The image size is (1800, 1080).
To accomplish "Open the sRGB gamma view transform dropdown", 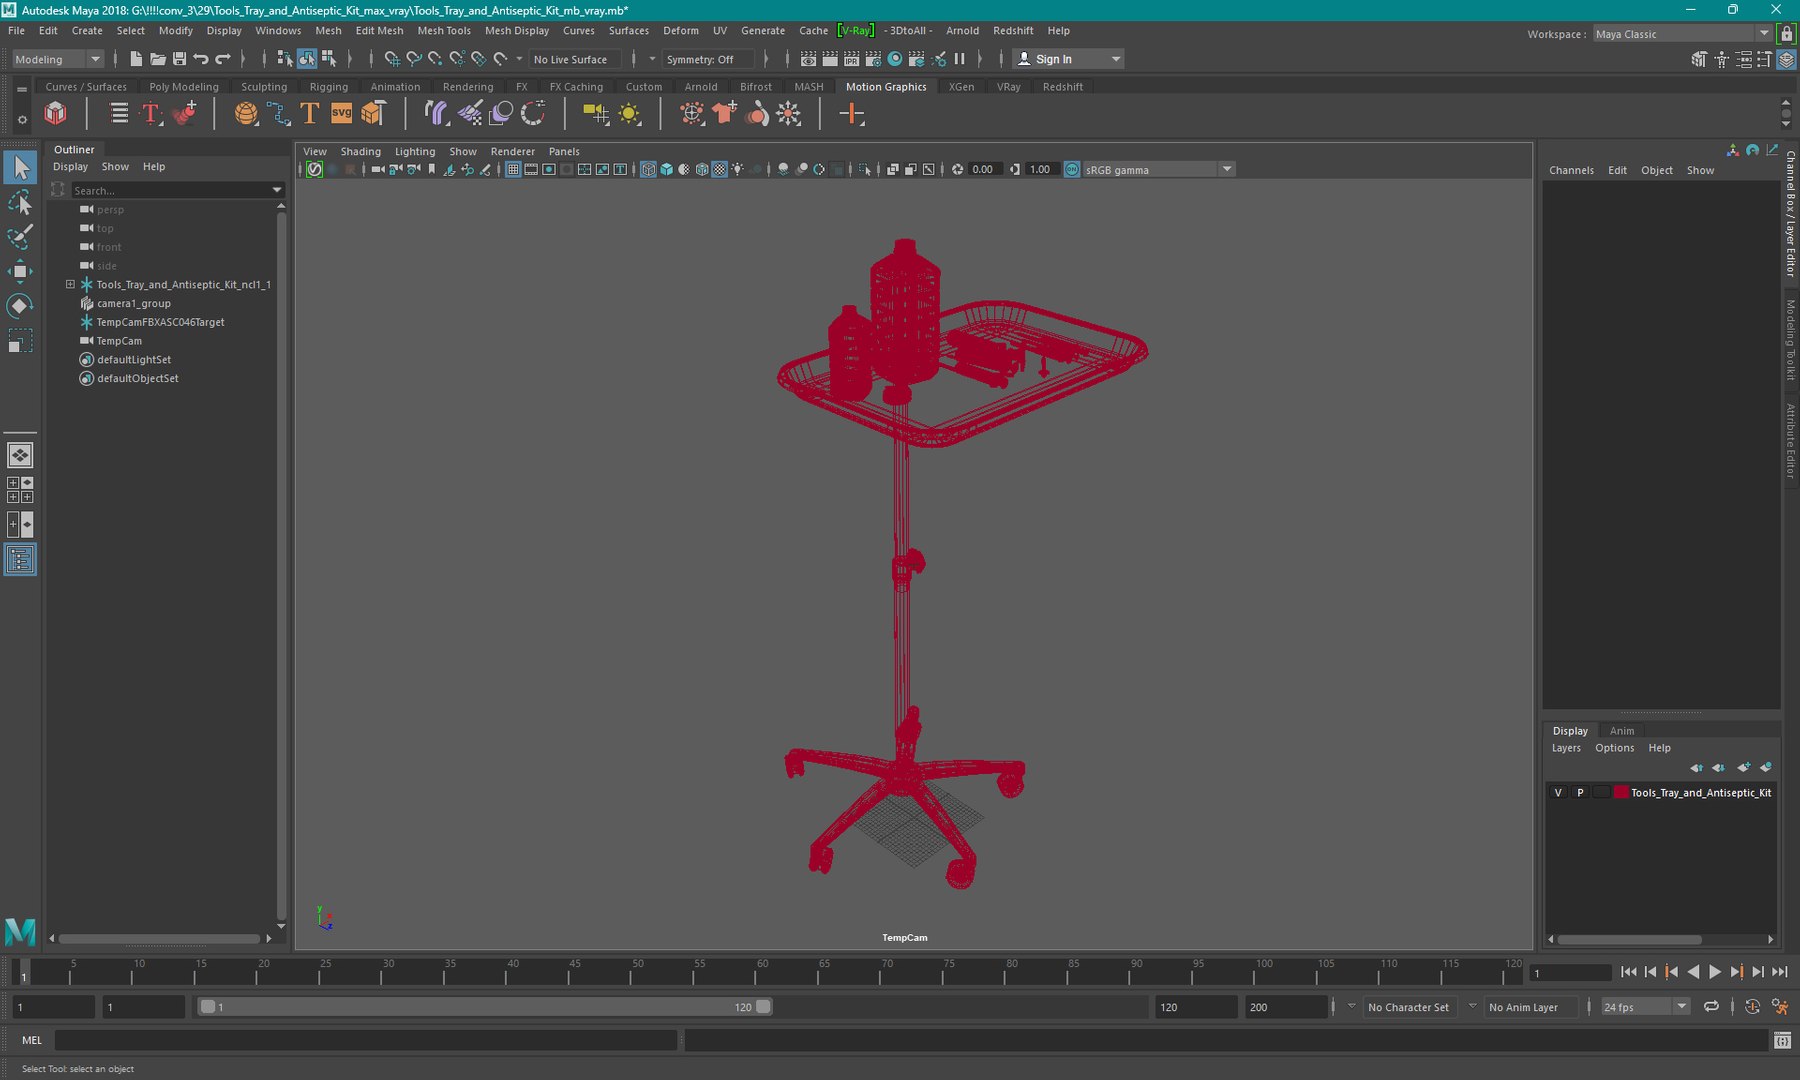I will tap(1159, 170).
